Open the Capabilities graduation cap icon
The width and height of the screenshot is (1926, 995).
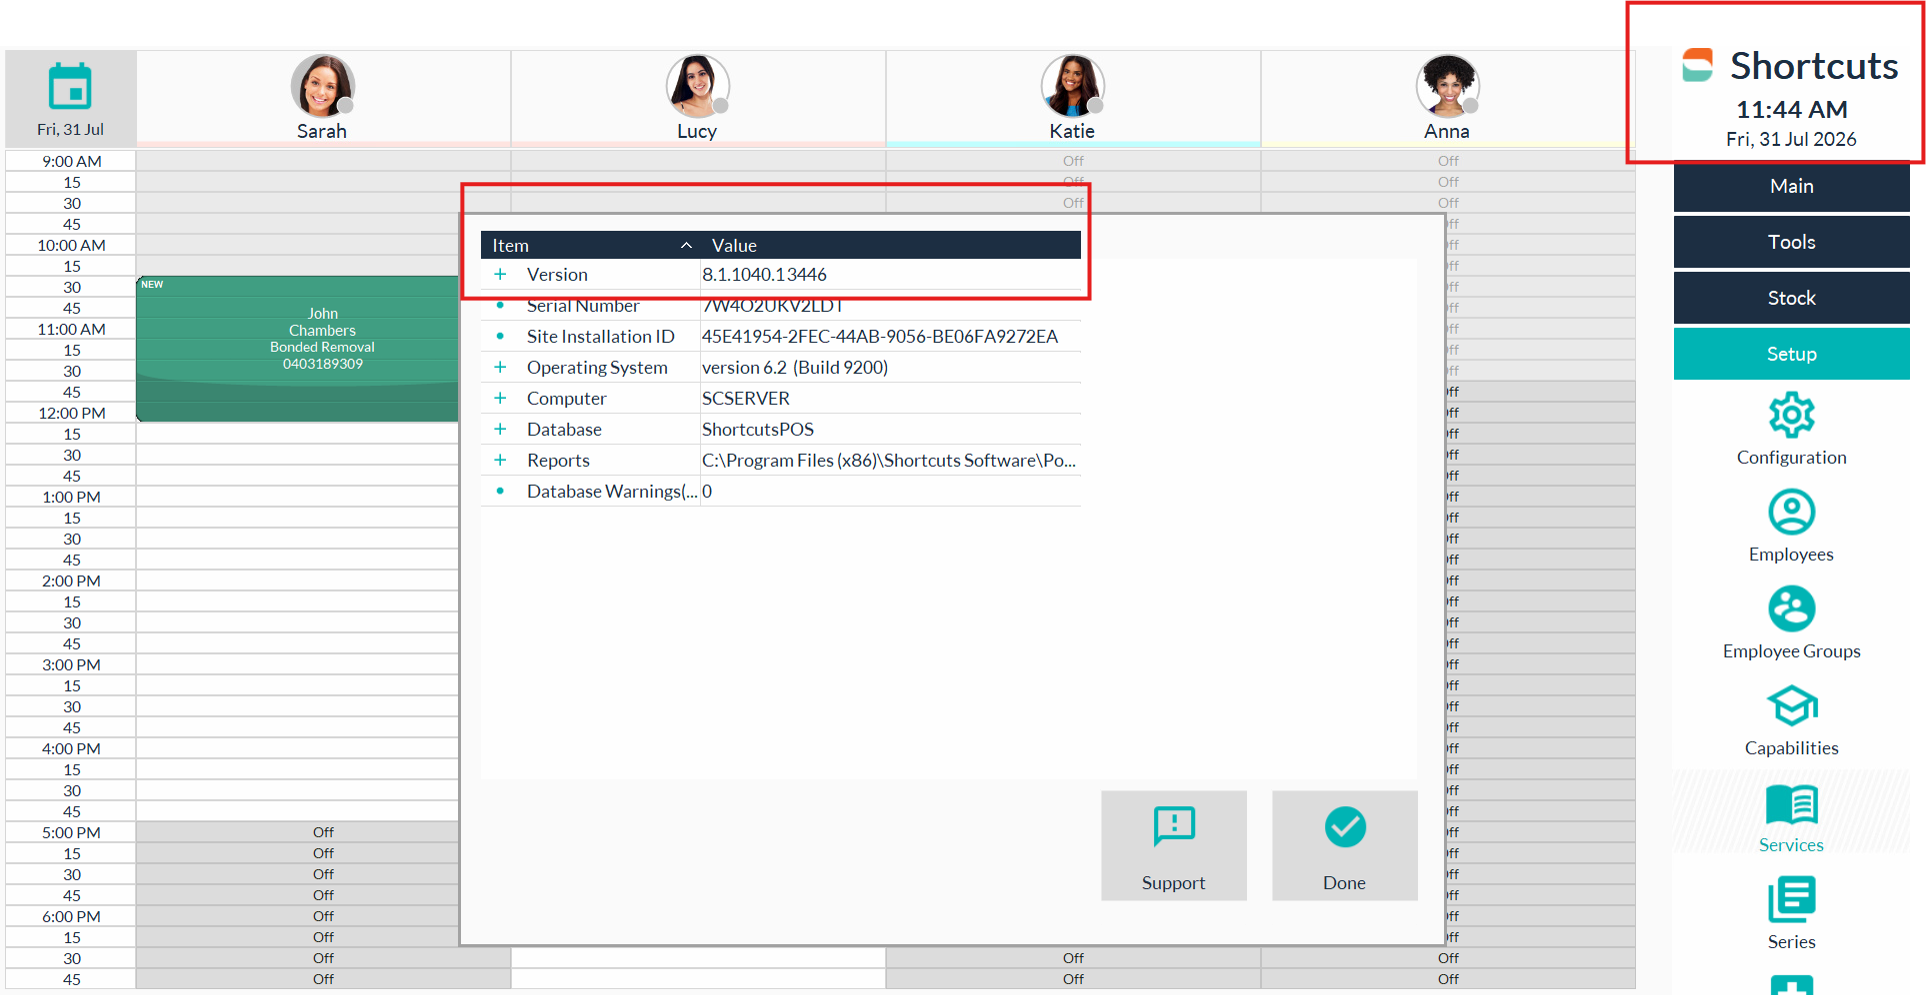click(1791, 706)
